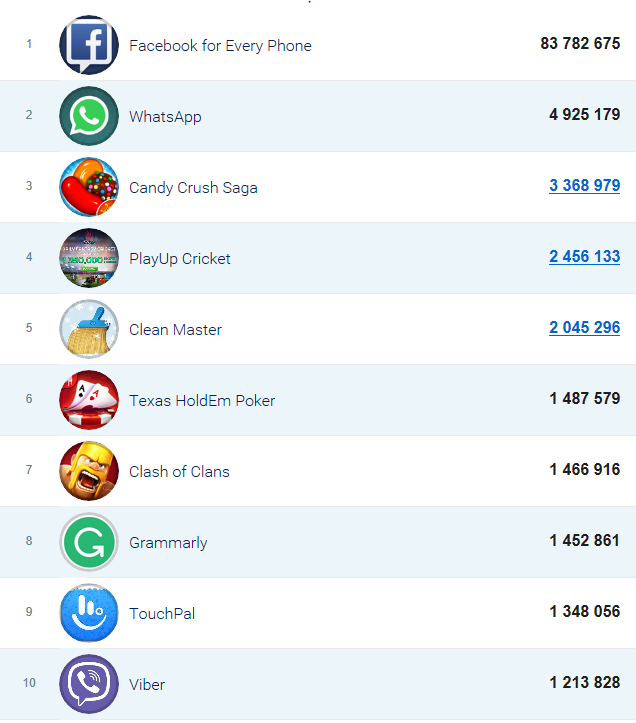The height and width of the screenshot is (723, 636).
Task: Click the Clash of Clans name
Action: (x=179, y=472)
